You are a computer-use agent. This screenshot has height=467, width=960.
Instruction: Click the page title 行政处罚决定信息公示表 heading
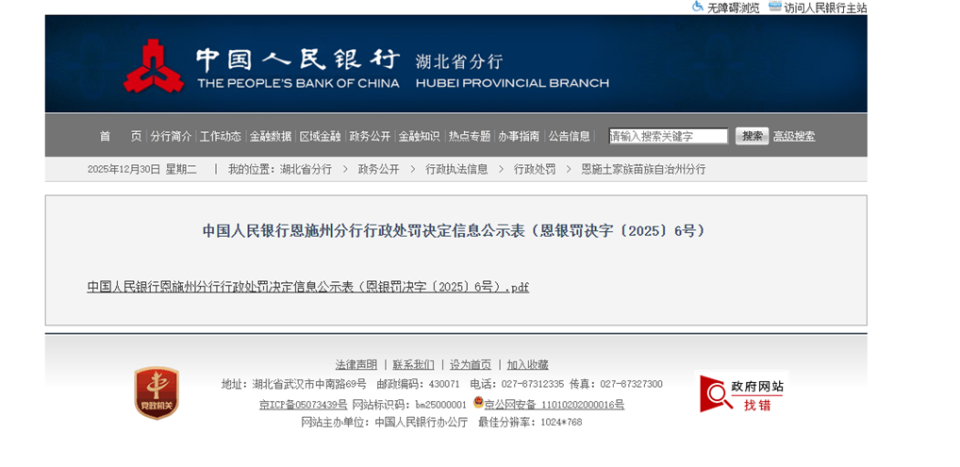pyautogui.click(x=454, y=231)
